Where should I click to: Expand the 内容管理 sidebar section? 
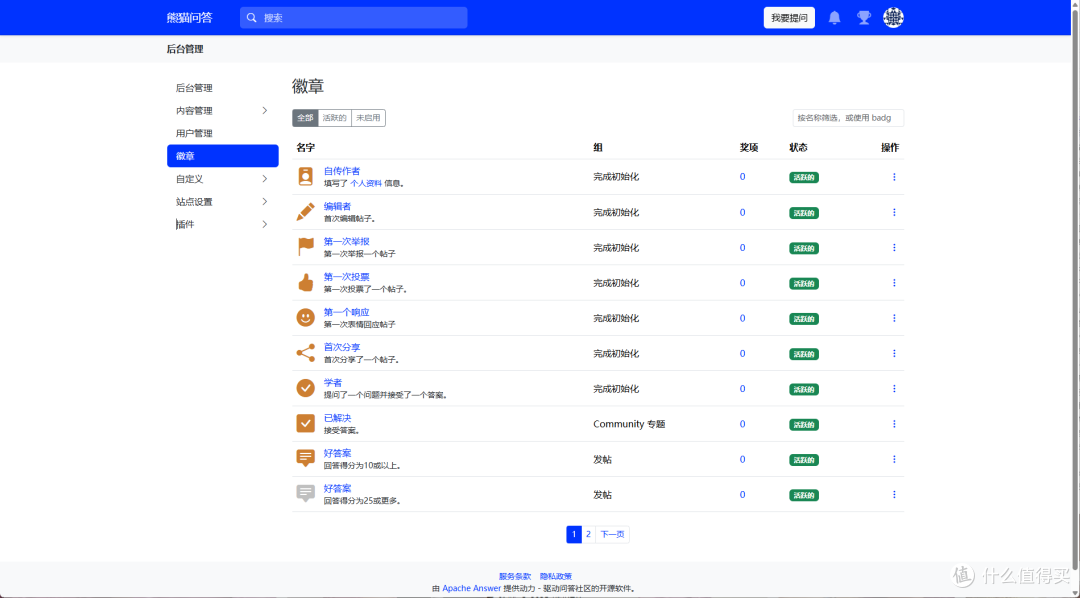222,110
